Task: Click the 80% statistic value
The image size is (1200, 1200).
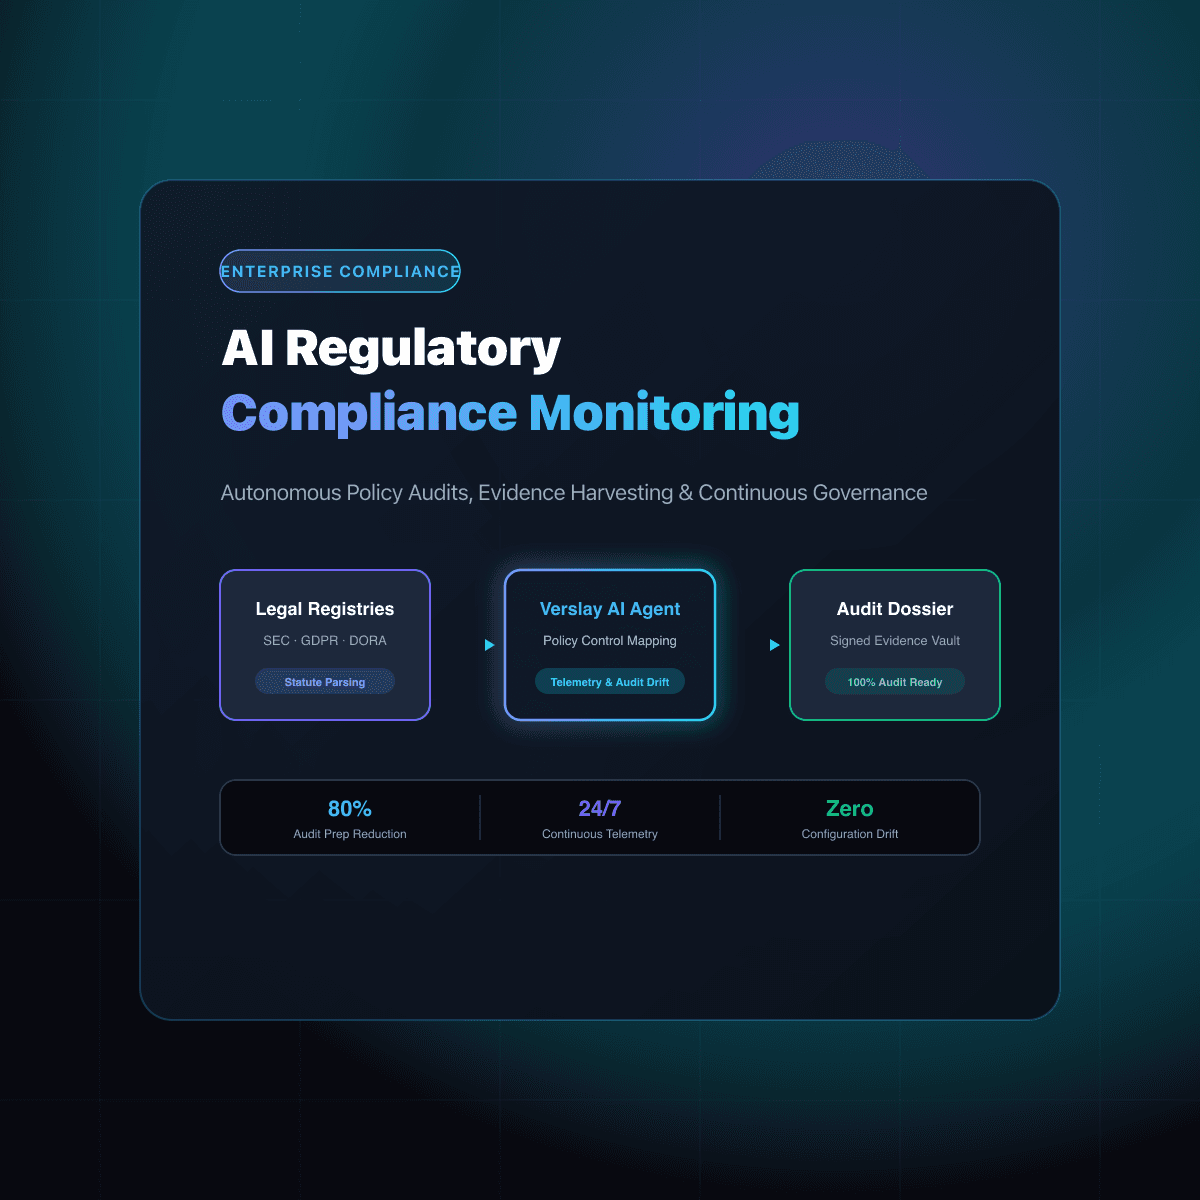Action: click(x=350, y=809)
